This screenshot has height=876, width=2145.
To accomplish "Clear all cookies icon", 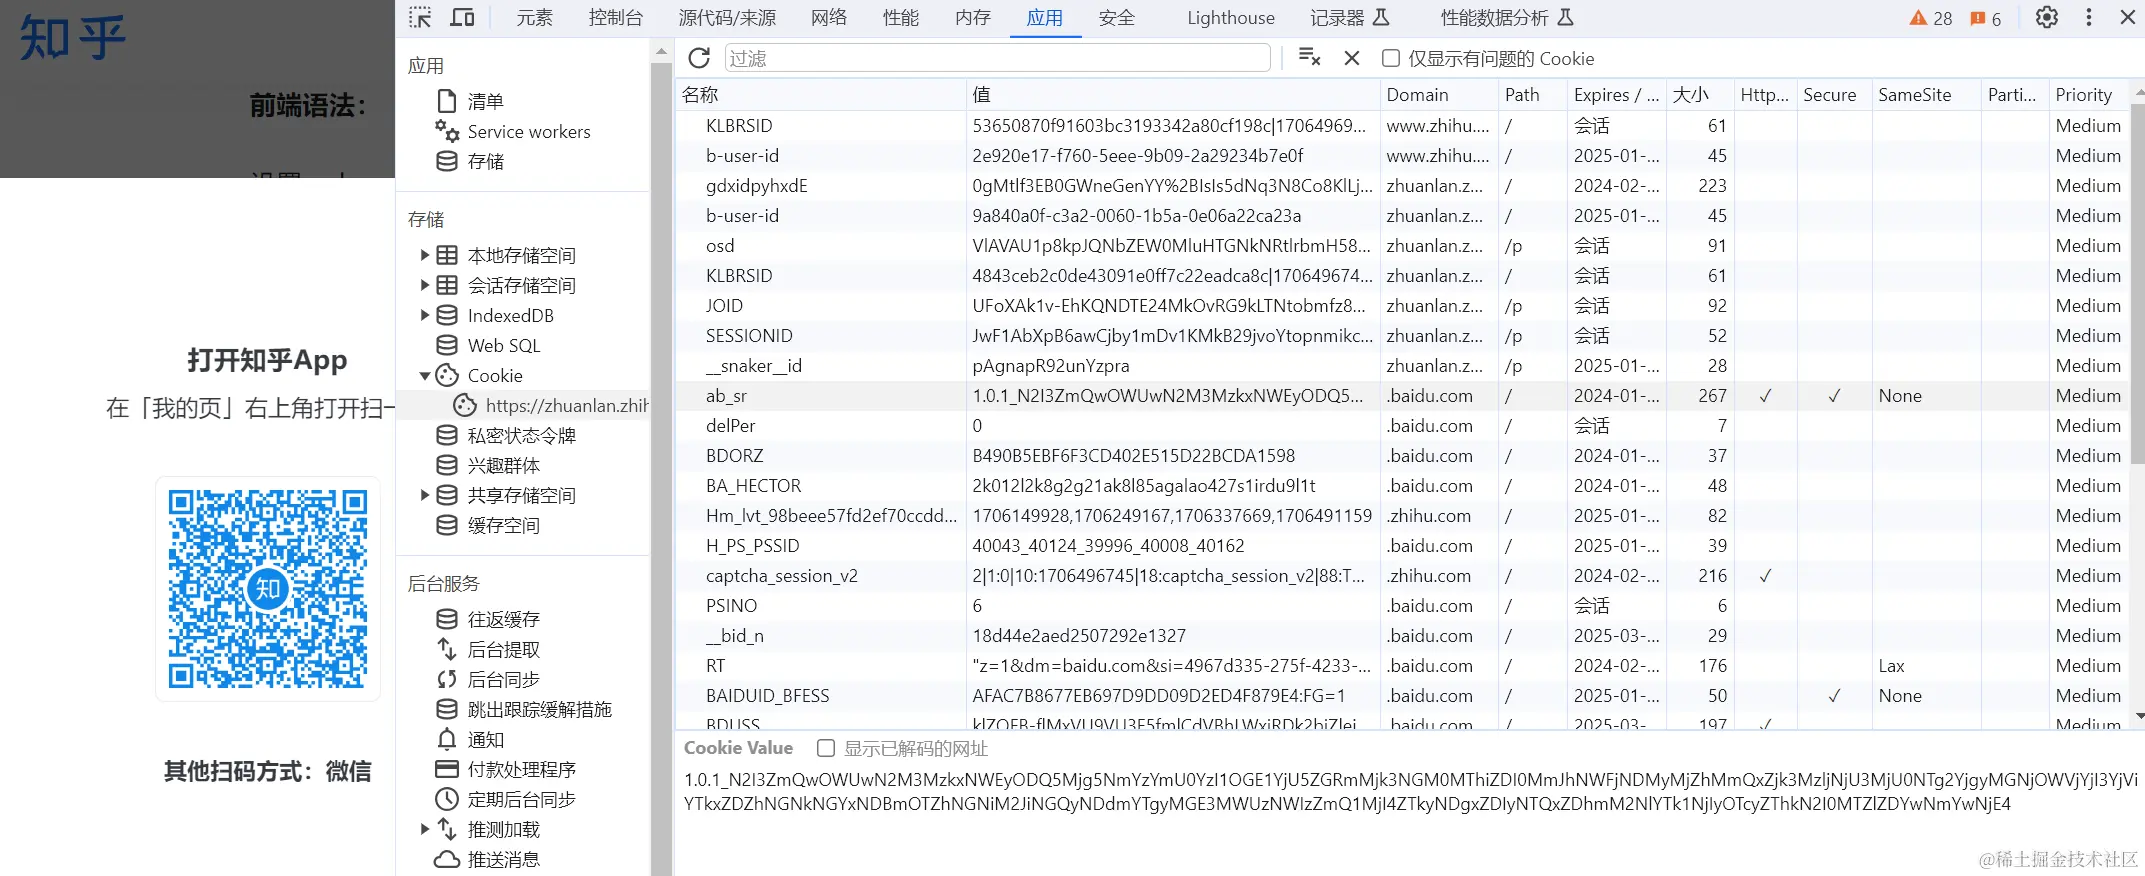I will (x=1309, y=58).
